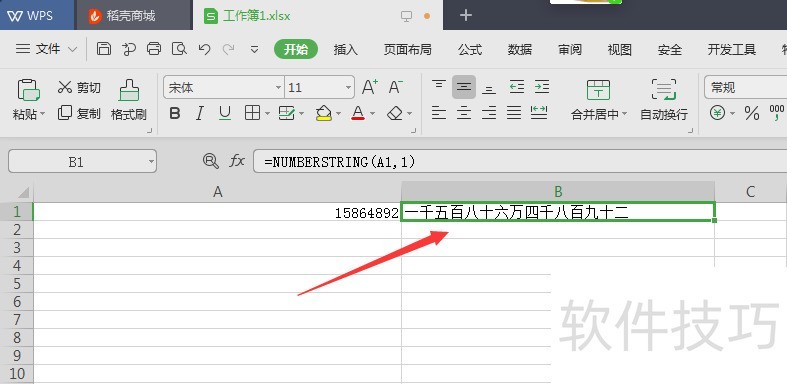Image resolution: width=787 pixels, height=384 pixels.
Task: Select cell A1 containing 15864892
Action: (x=217, y=212)
